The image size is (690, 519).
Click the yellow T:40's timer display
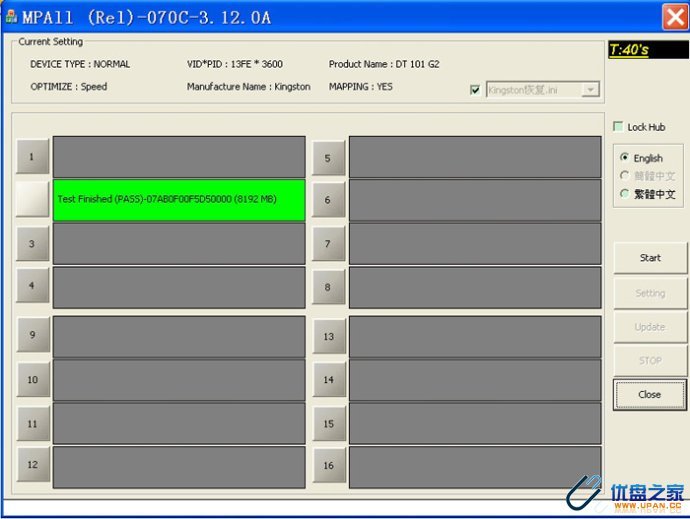[x=647, y=50]
